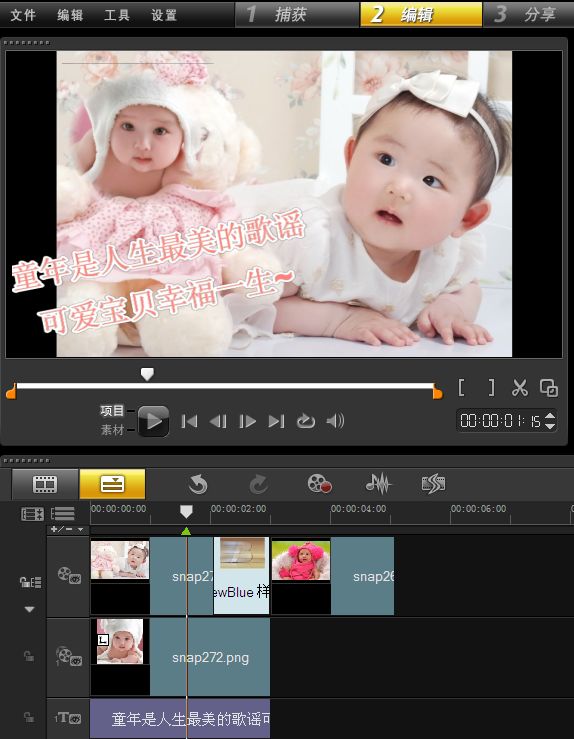574x739 pixels.
Task: Open the system volume control
Action: tap(335, 420)
